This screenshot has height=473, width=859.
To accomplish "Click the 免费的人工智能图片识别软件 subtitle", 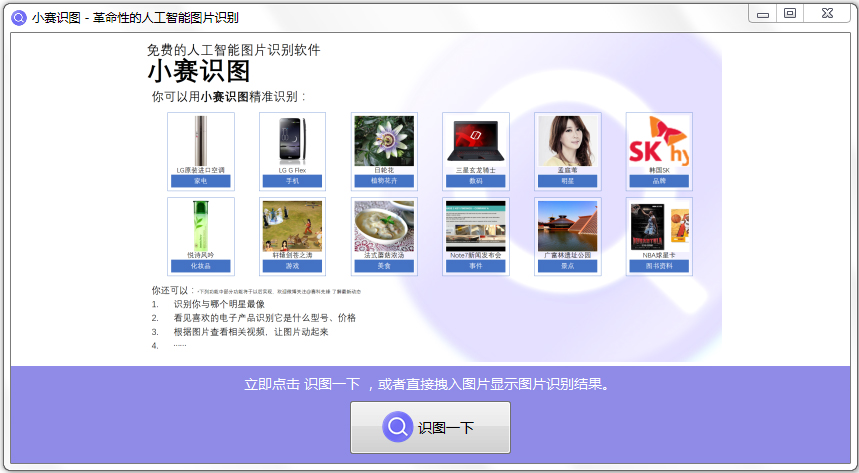I will tap(233, 50).
